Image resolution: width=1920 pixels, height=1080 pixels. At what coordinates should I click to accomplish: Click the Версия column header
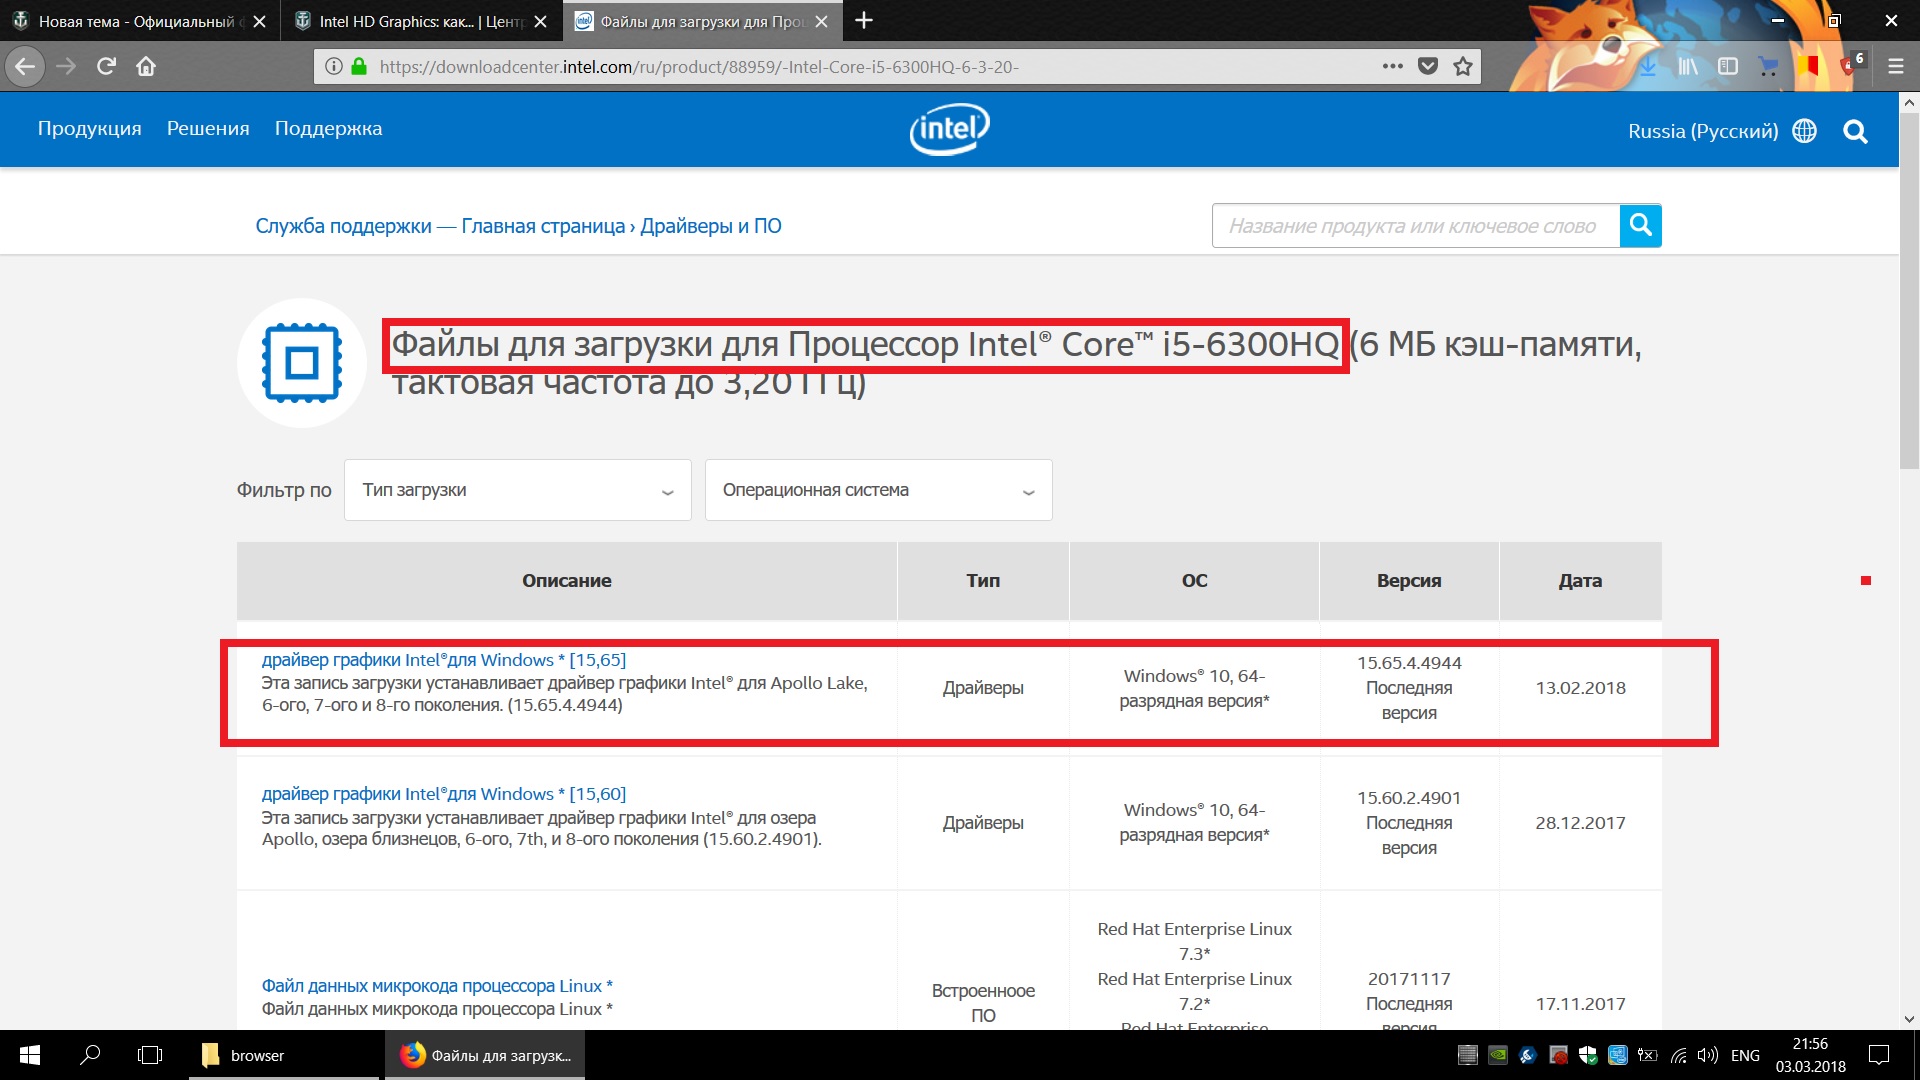point(1409,581)
